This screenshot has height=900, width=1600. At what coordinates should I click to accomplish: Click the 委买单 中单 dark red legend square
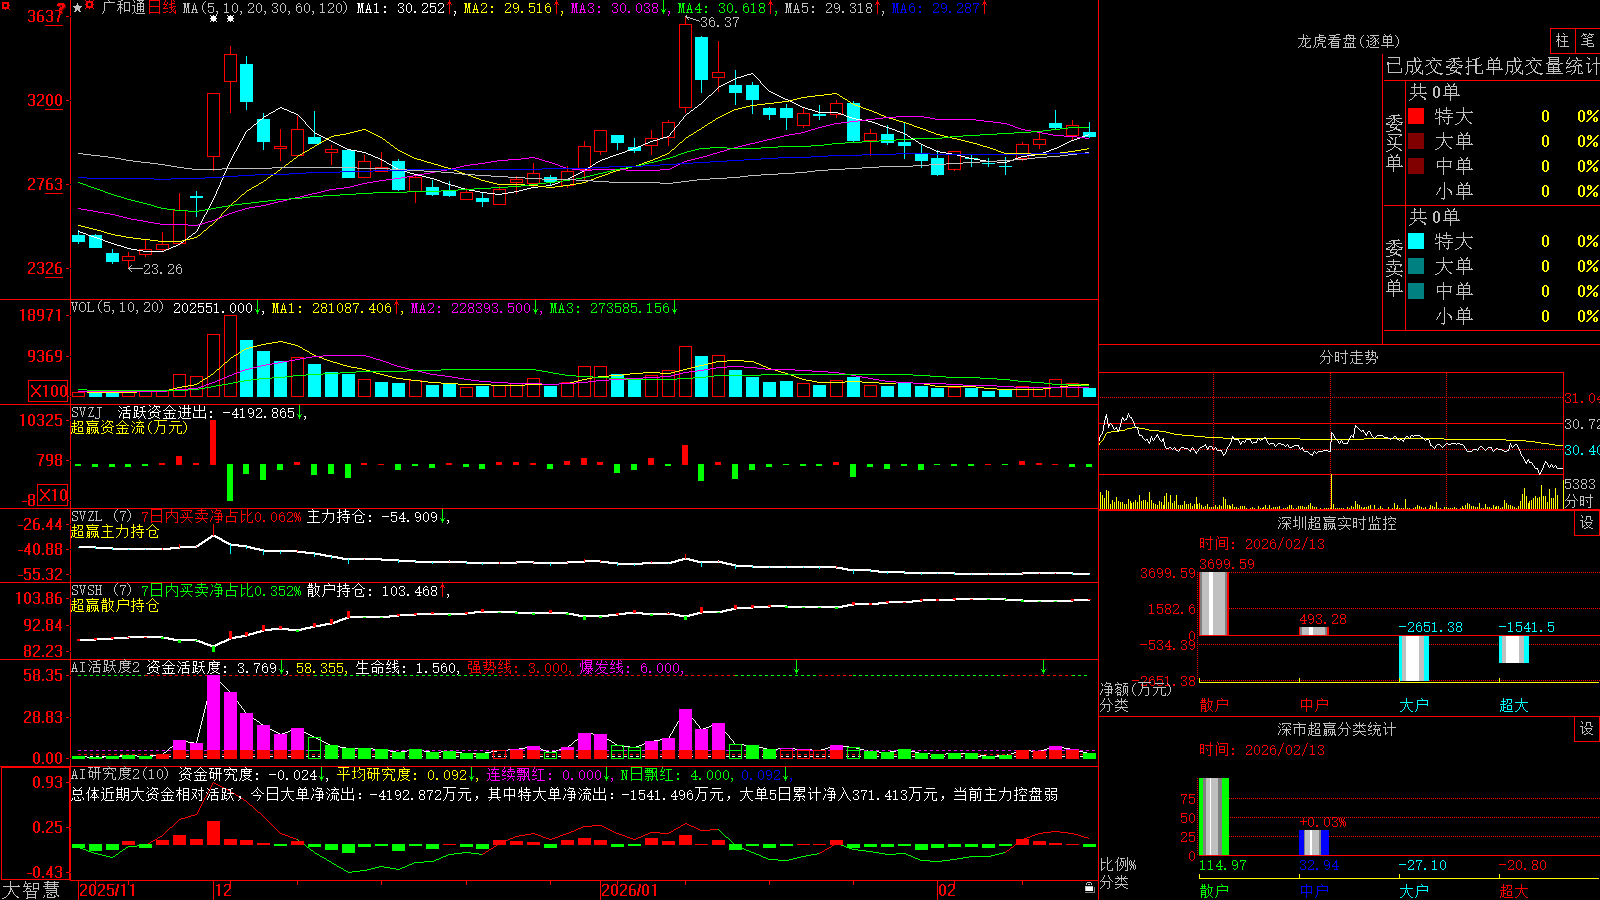1416,166
